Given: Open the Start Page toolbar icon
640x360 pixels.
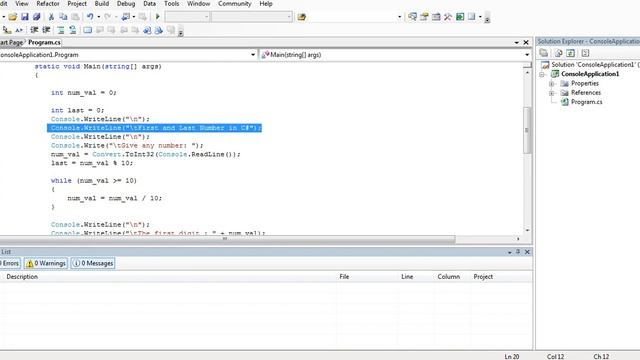Looking at the screenshot, I should (460, 17).
